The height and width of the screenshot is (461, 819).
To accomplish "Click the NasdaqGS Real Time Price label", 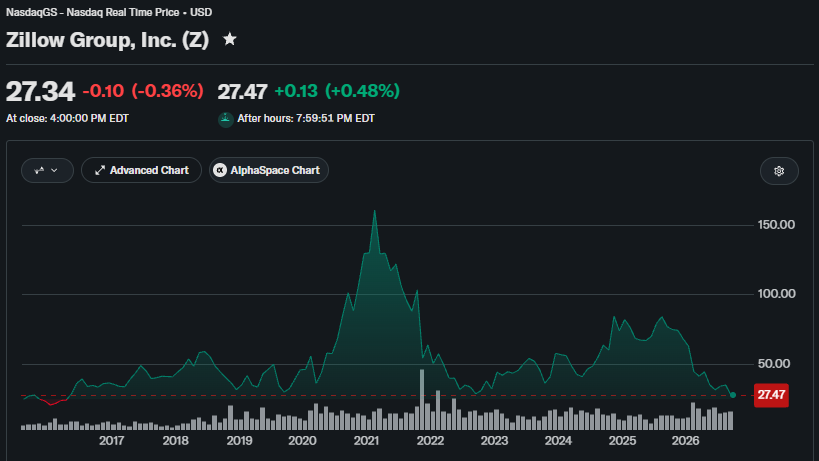I will [x=109, y=12].
